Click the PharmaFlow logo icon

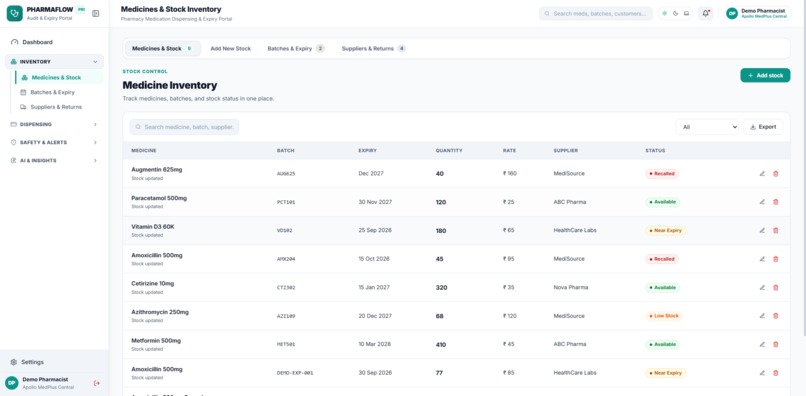pyautogui.click(x=14, y=13)
